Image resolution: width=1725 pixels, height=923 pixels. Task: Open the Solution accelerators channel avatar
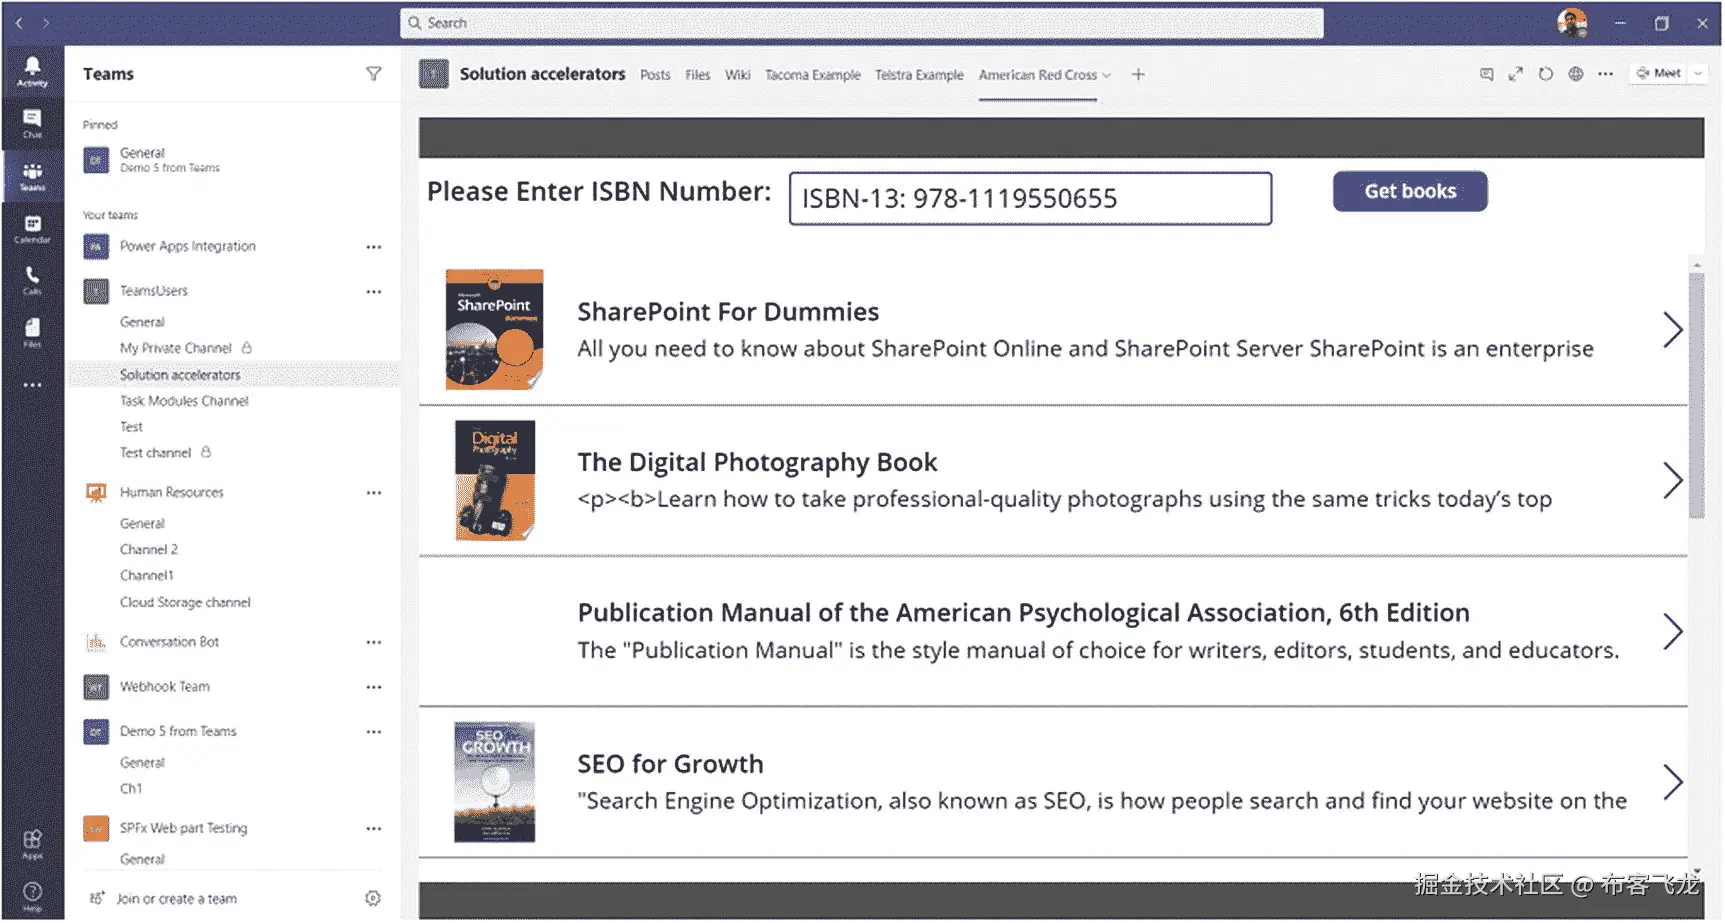pos(434,74)
